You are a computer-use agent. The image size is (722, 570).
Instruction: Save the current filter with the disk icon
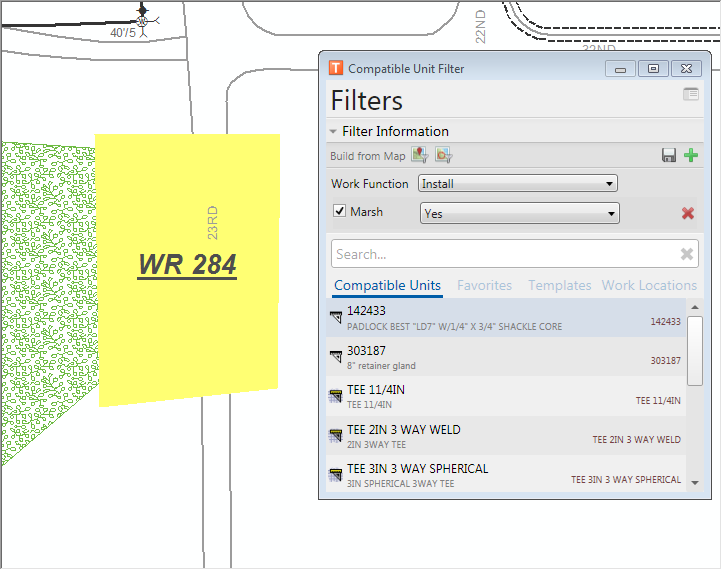click(669, 155)
